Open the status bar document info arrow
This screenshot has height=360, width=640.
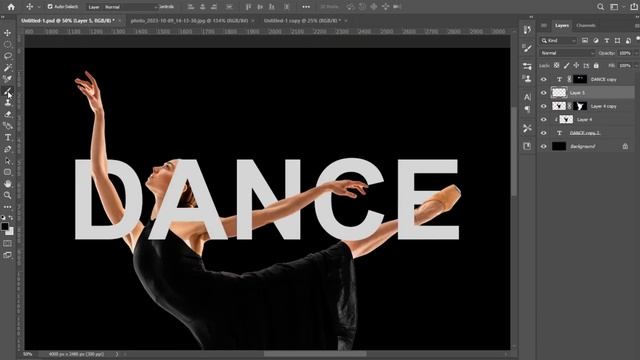coord(117,354)
